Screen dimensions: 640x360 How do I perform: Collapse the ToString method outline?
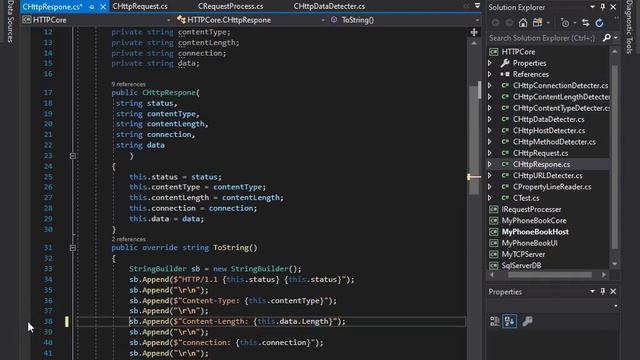click(x=73, y=248)
